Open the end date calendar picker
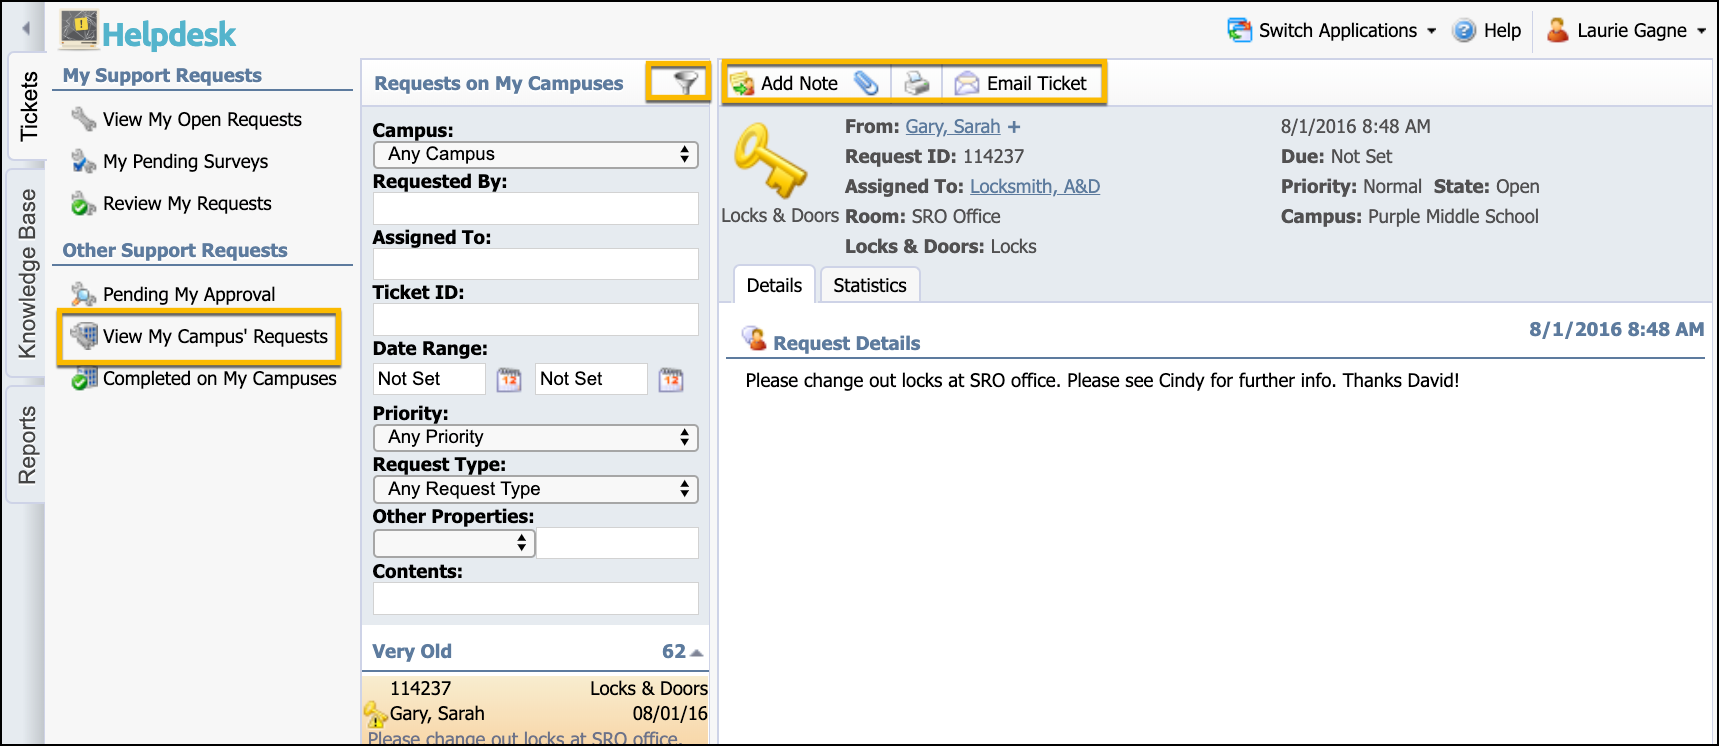The width and height of the screenshot is (1719, 746). (x=671, y=380)
